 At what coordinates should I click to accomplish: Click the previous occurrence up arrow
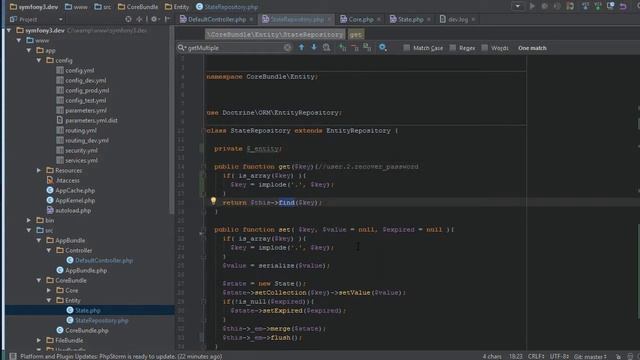[x=301, y=47]
